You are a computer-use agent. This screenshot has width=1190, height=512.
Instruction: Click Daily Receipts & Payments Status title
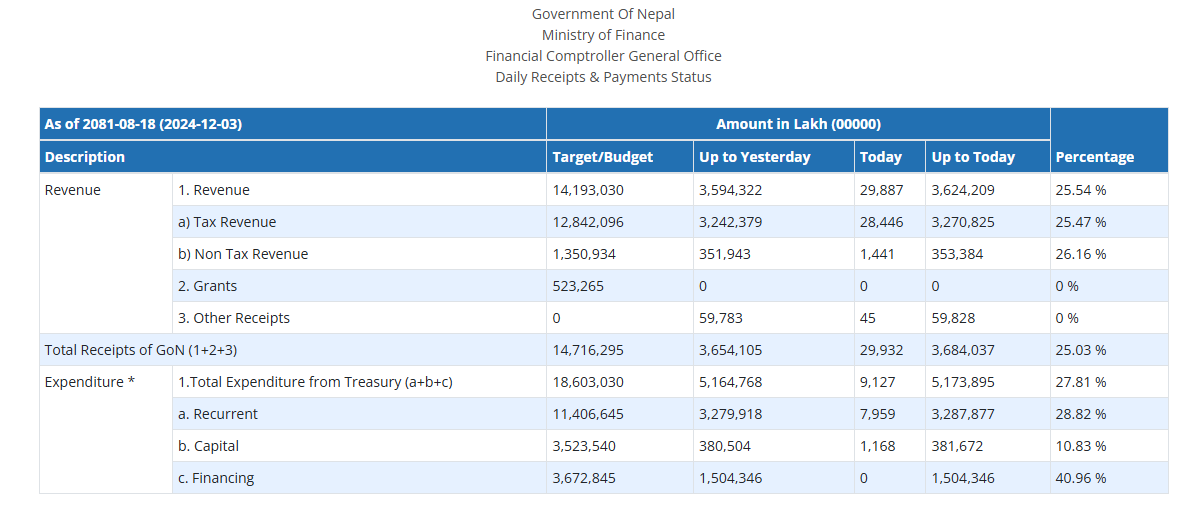(603, 77)
